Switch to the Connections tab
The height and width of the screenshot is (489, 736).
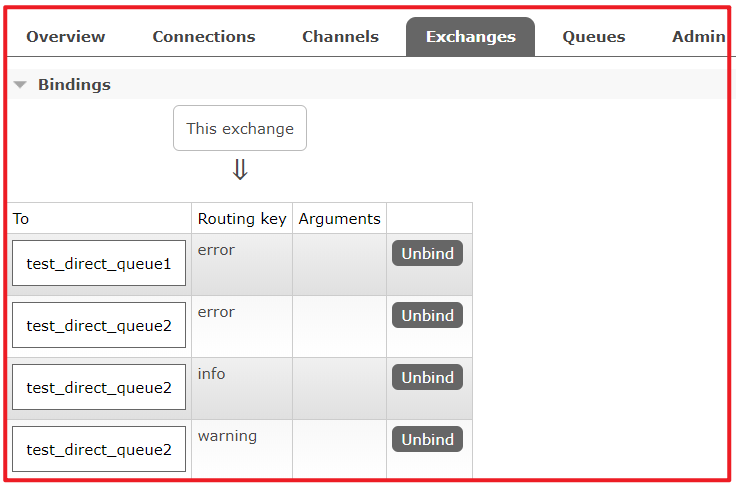pyautogui.click(x=203, y=37)
